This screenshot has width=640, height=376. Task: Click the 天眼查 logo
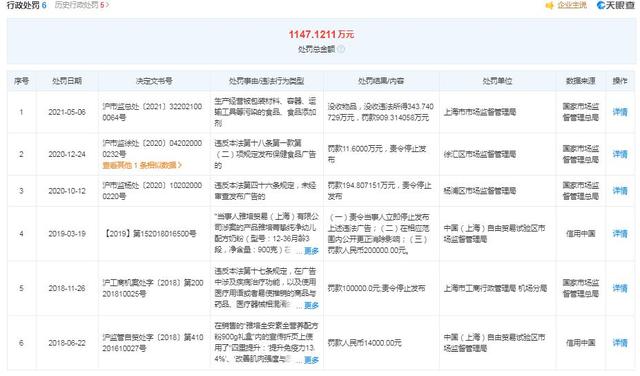pos(615,5)
